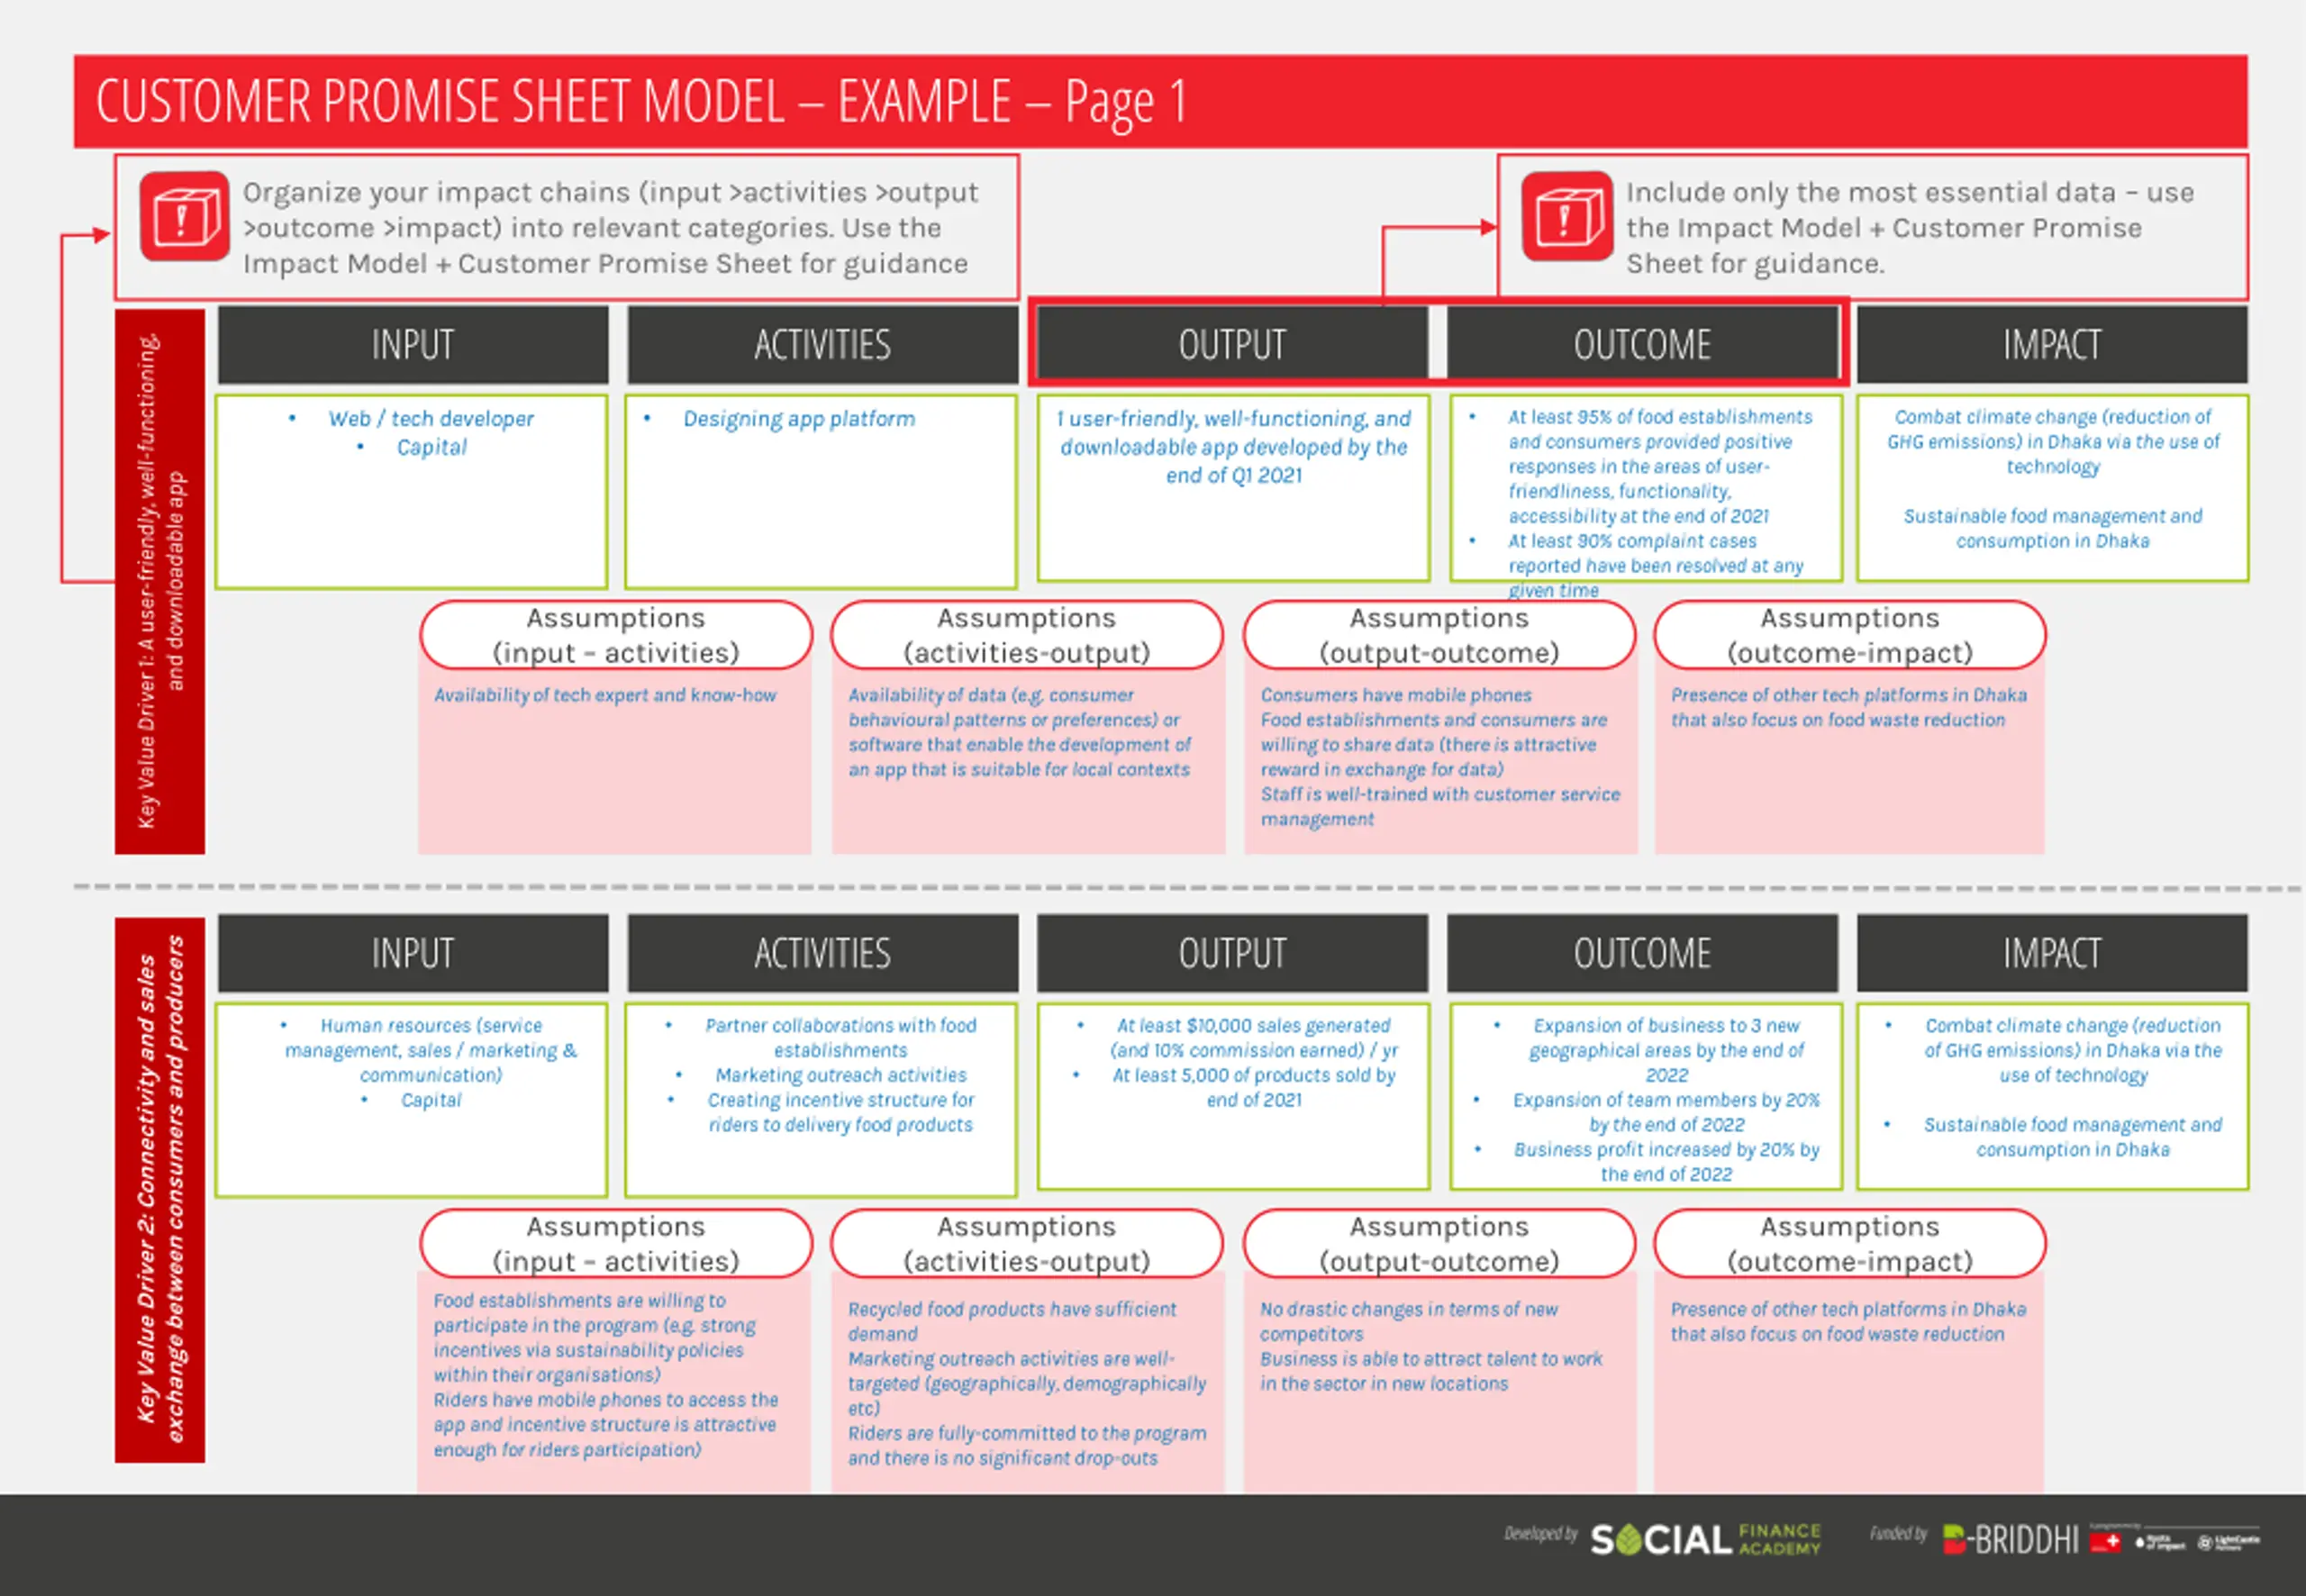2306x1596 pixels.
Task: Click the 'Designing app platform' activity bullet
Action: [x=799, y=418]
